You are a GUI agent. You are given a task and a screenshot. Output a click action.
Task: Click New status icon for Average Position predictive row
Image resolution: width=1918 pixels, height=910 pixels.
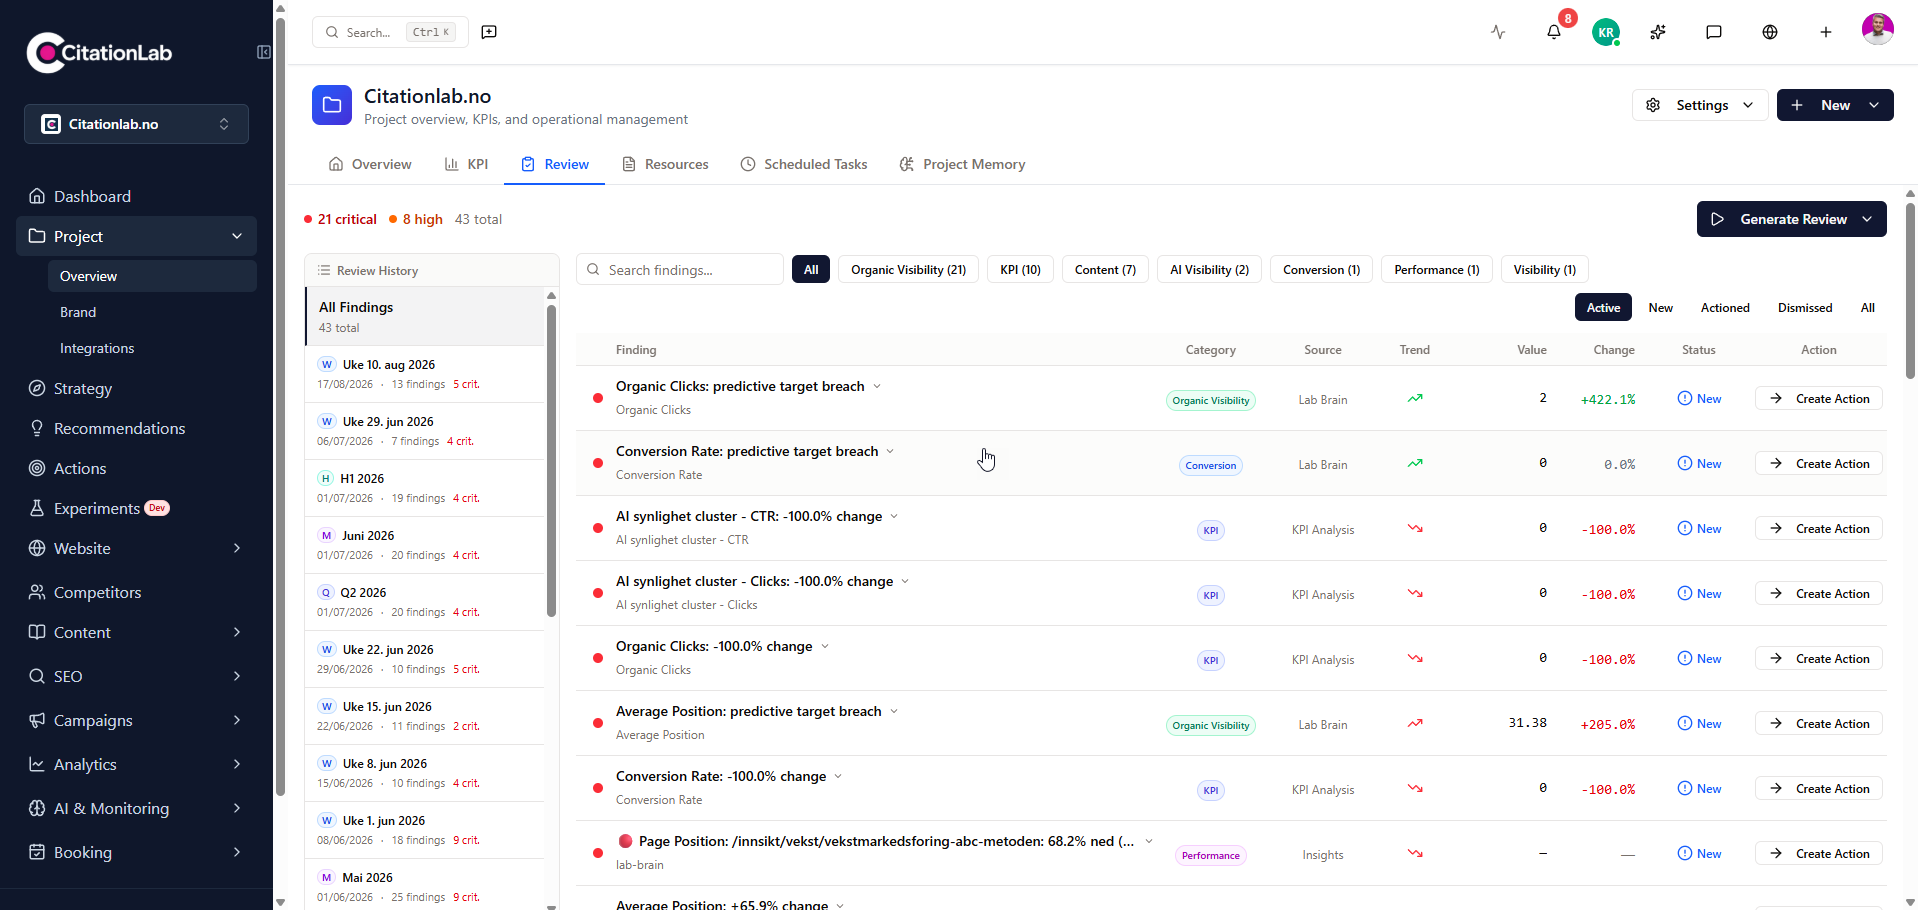click(x=1685, y=723)
